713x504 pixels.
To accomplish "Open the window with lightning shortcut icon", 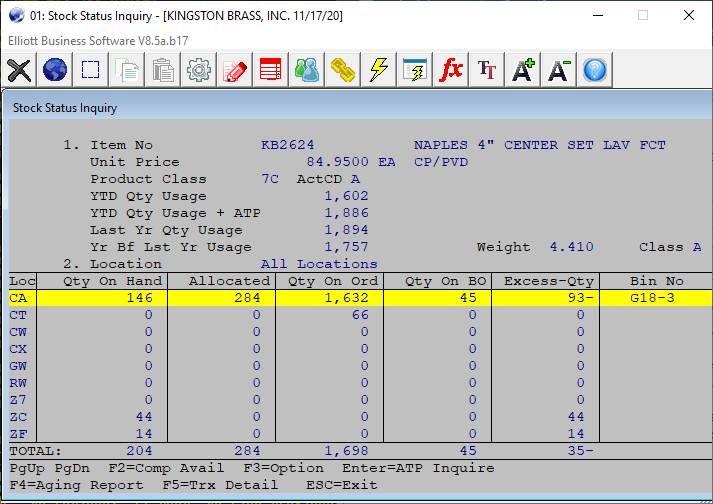I will point(415,70).
